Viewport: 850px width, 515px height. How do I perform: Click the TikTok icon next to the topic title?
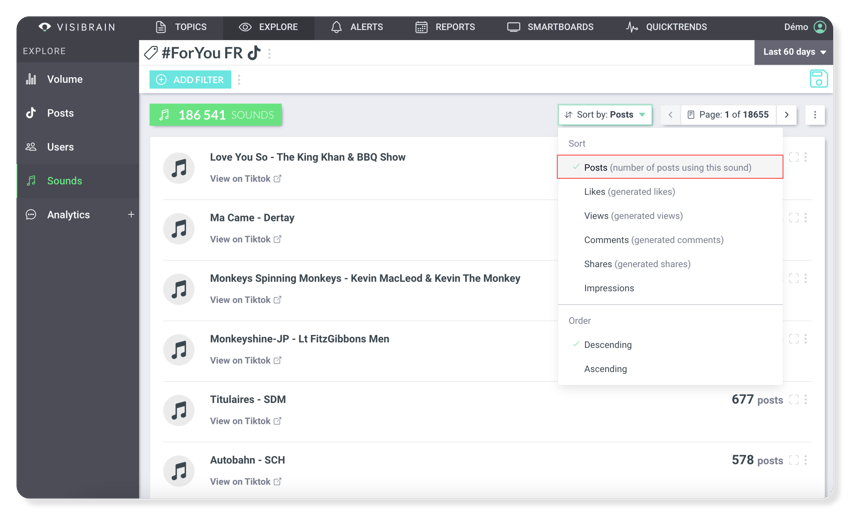(254, 53)
